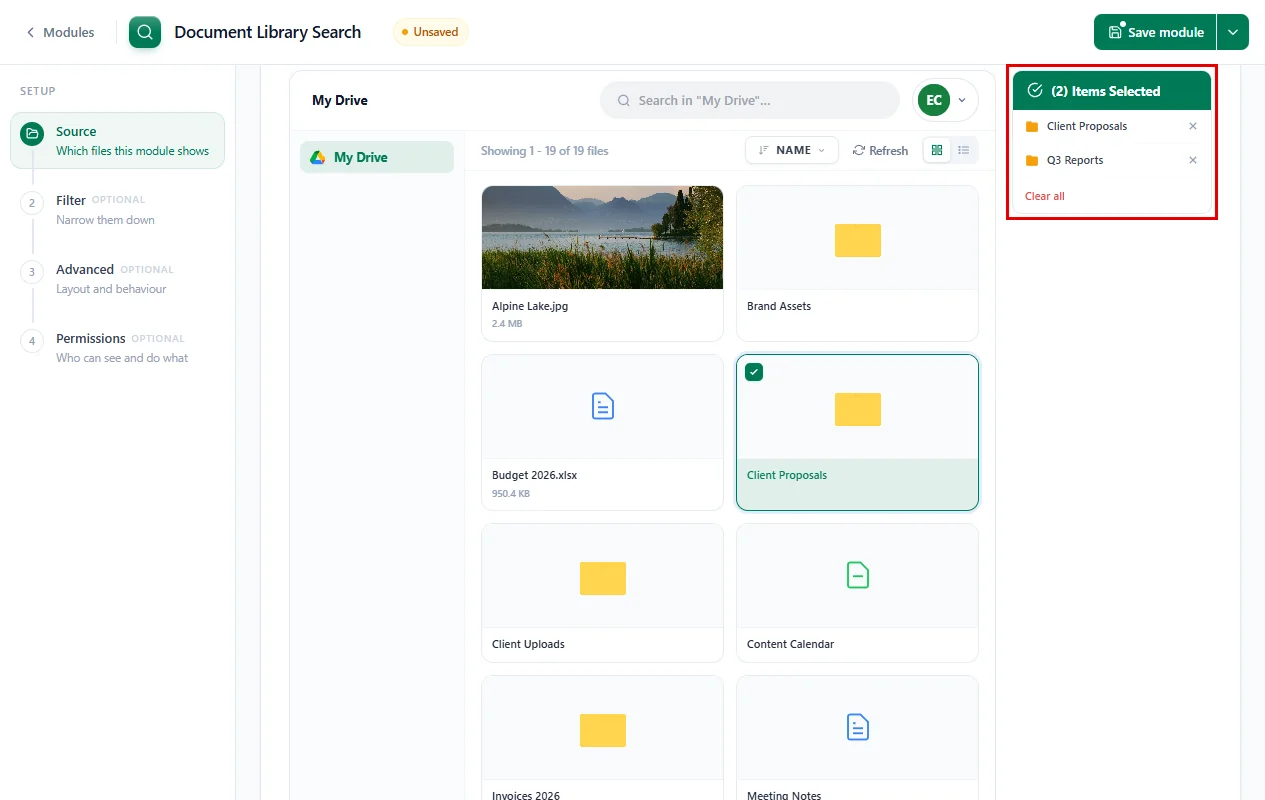Switch to list view
Viewport: 1265px width, 800px height.
pos(964,150)
